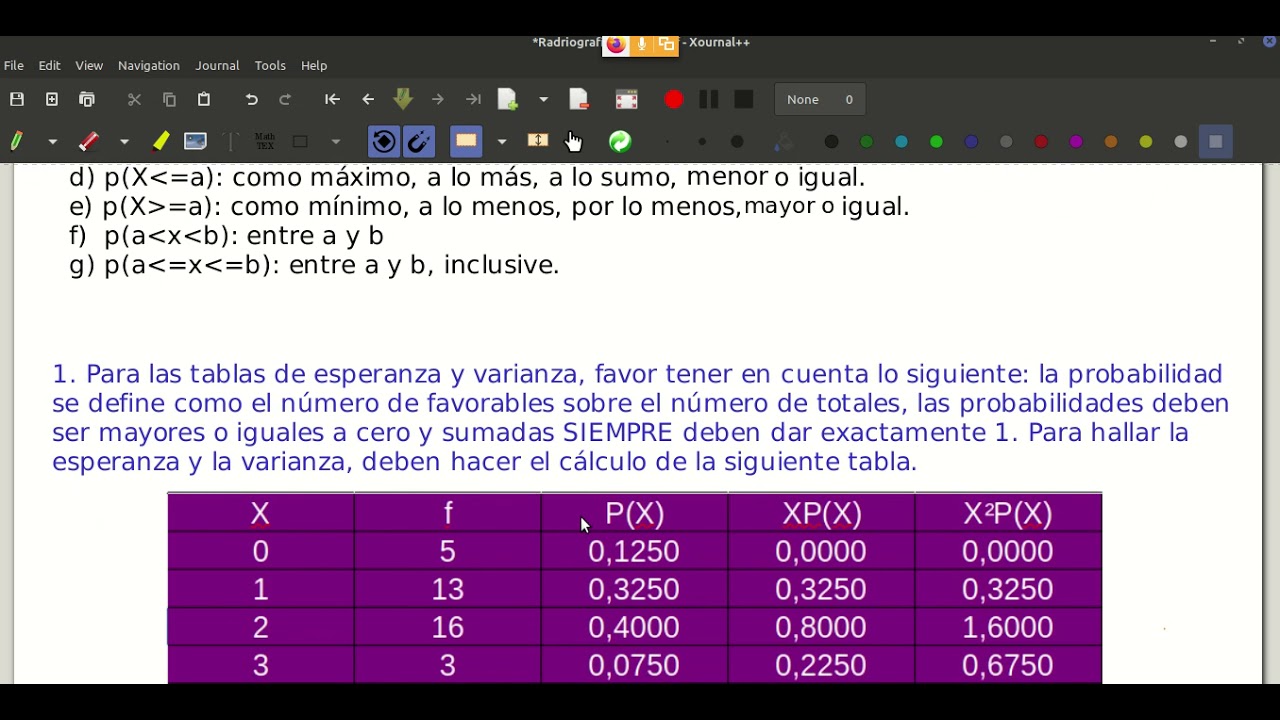Delete the current page
This screenshot has height=720, width=1280.
pyautogui.click(x=579, y=99)
